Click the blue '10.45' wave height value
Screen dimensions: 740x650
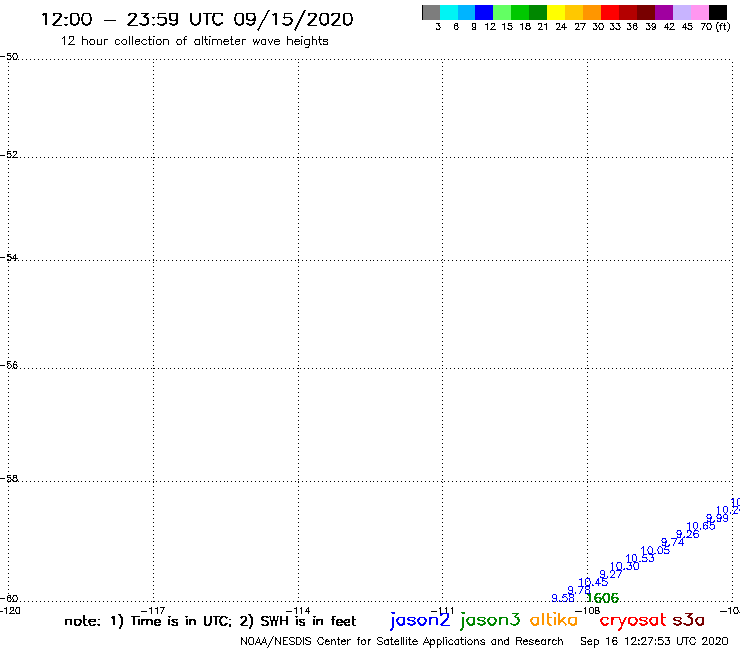(x=593, y=582)
